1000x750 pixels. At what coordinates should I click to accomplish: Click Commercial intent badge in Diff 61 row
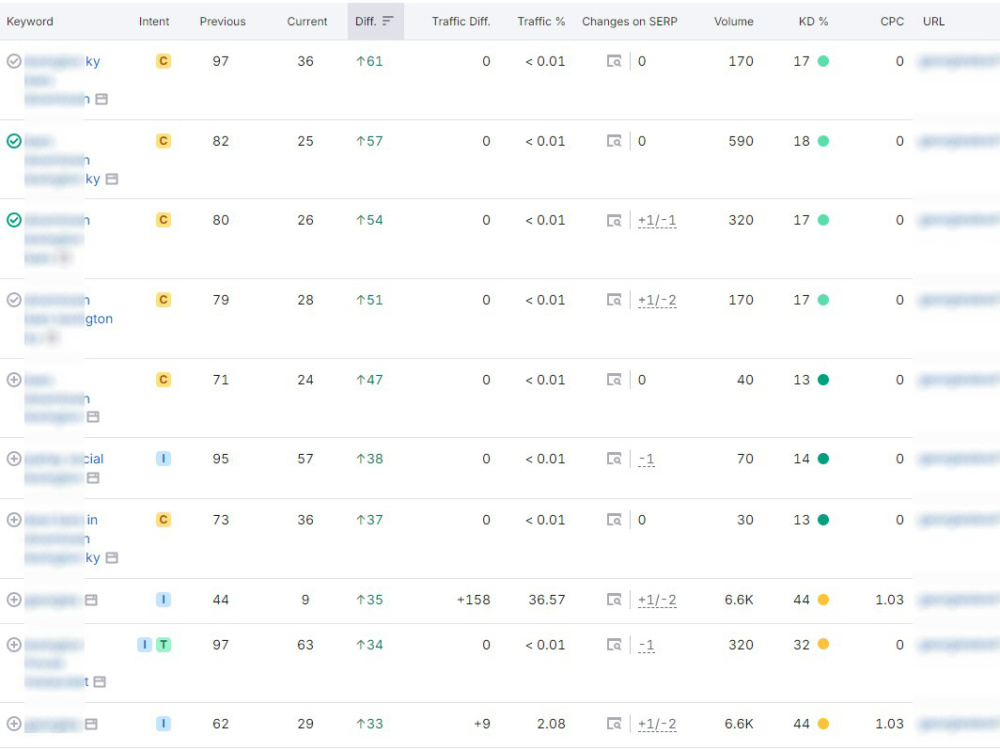[163, 61]
